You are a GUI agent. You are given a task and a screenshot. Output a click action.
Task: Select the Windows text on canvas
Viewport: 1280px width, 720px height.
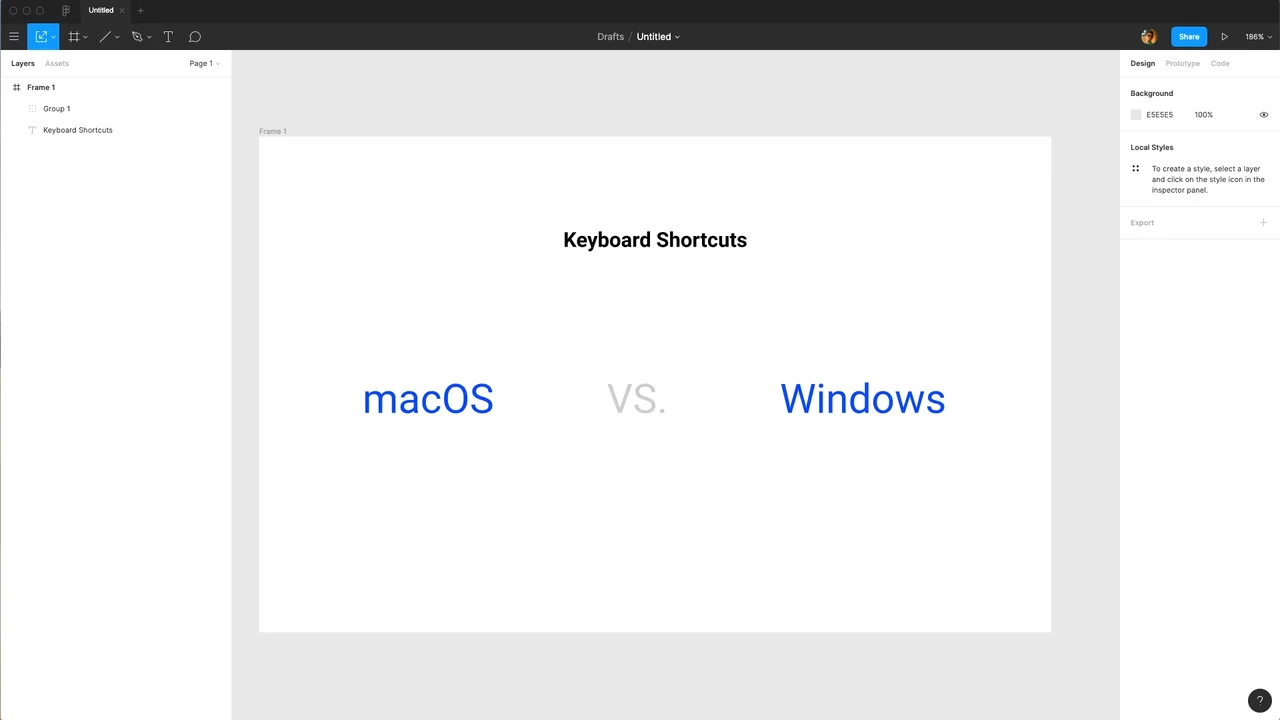coord(863,399)
